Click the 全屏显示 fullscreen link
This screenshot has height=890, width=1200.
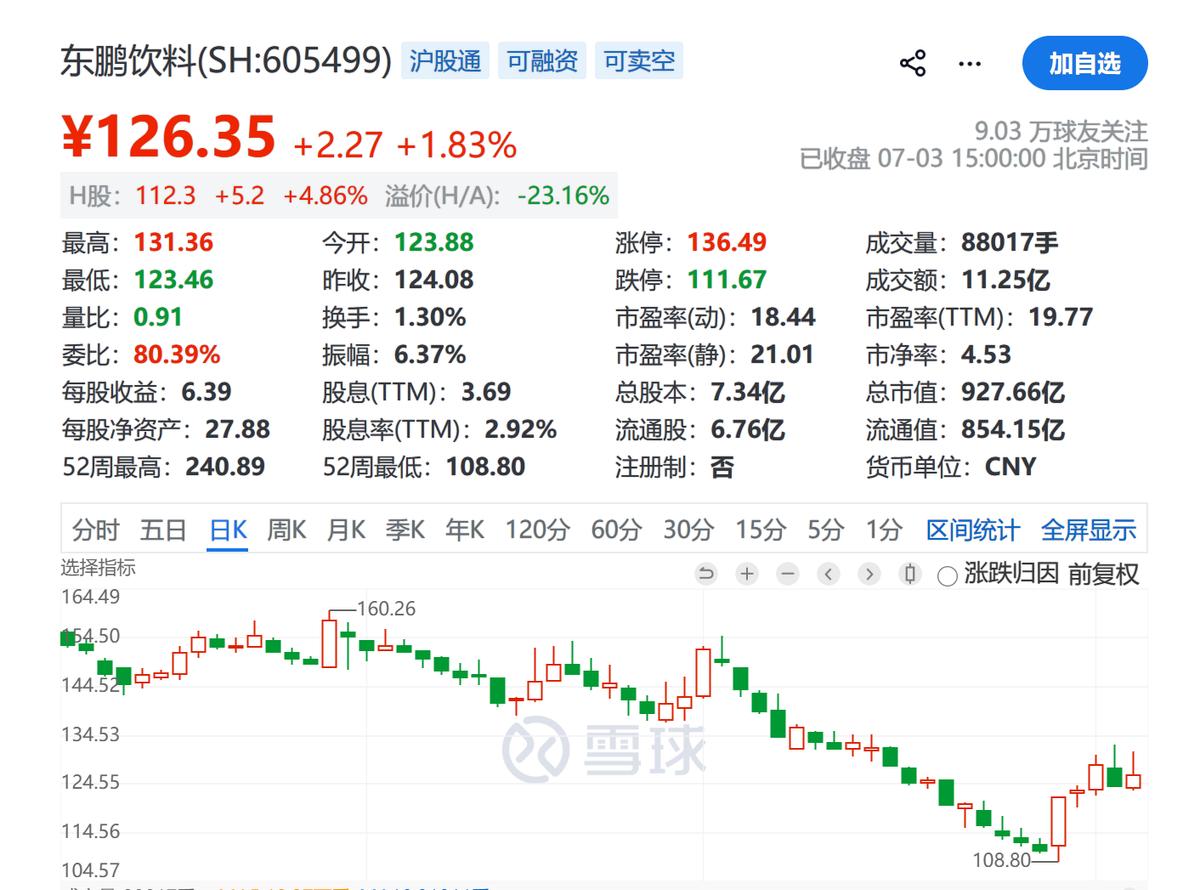(x=1088, y=529)
